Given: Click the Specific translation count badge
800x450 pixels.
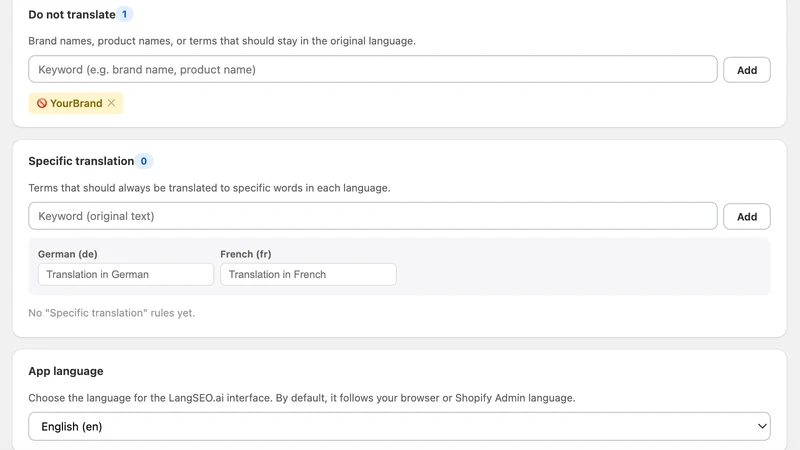Looking at the screenshot, I should coord(144,161).
